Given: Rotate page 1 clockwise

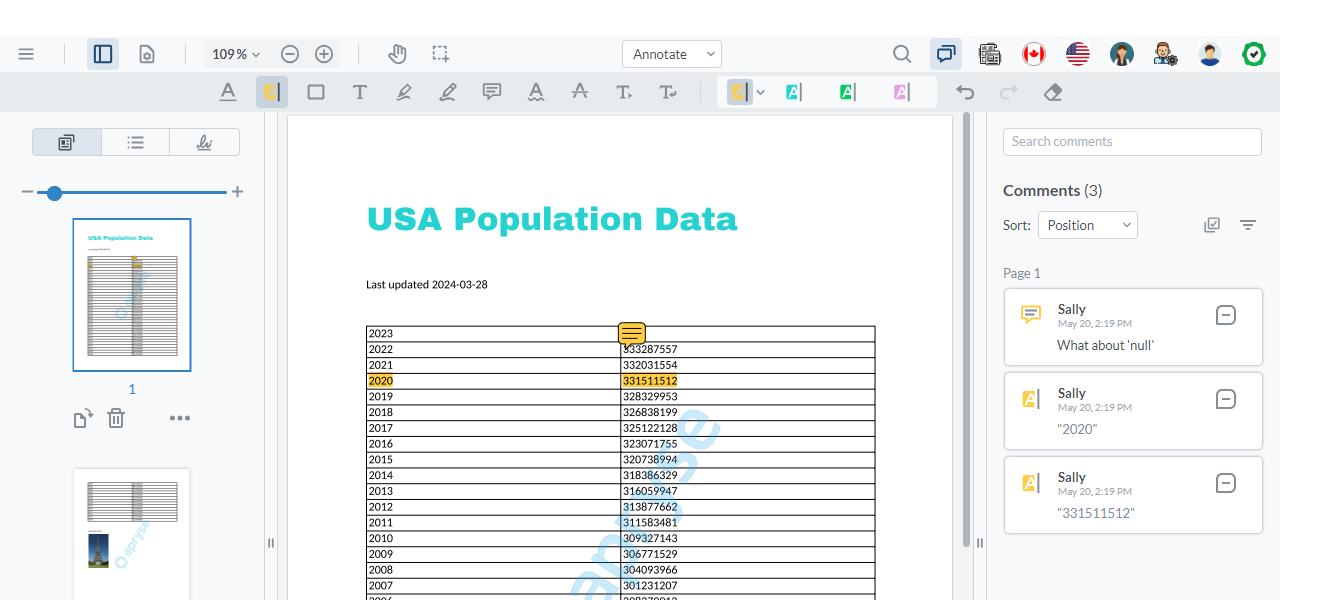Looking at the screenshot, I should coord(83,418).
